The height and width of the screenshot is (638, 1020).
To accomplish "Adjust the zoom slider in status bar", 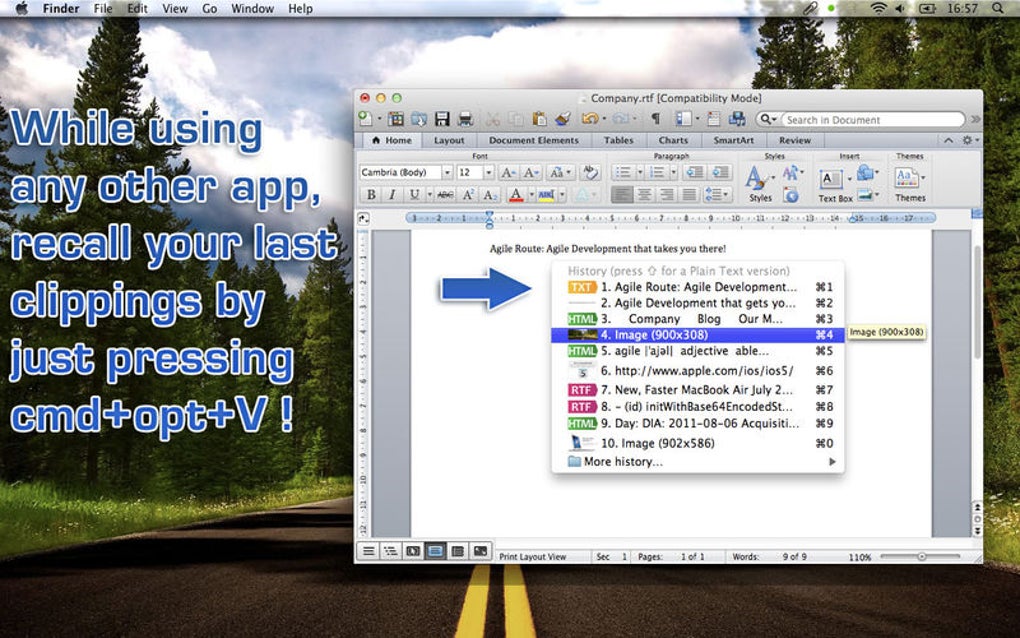I will 921,557.
